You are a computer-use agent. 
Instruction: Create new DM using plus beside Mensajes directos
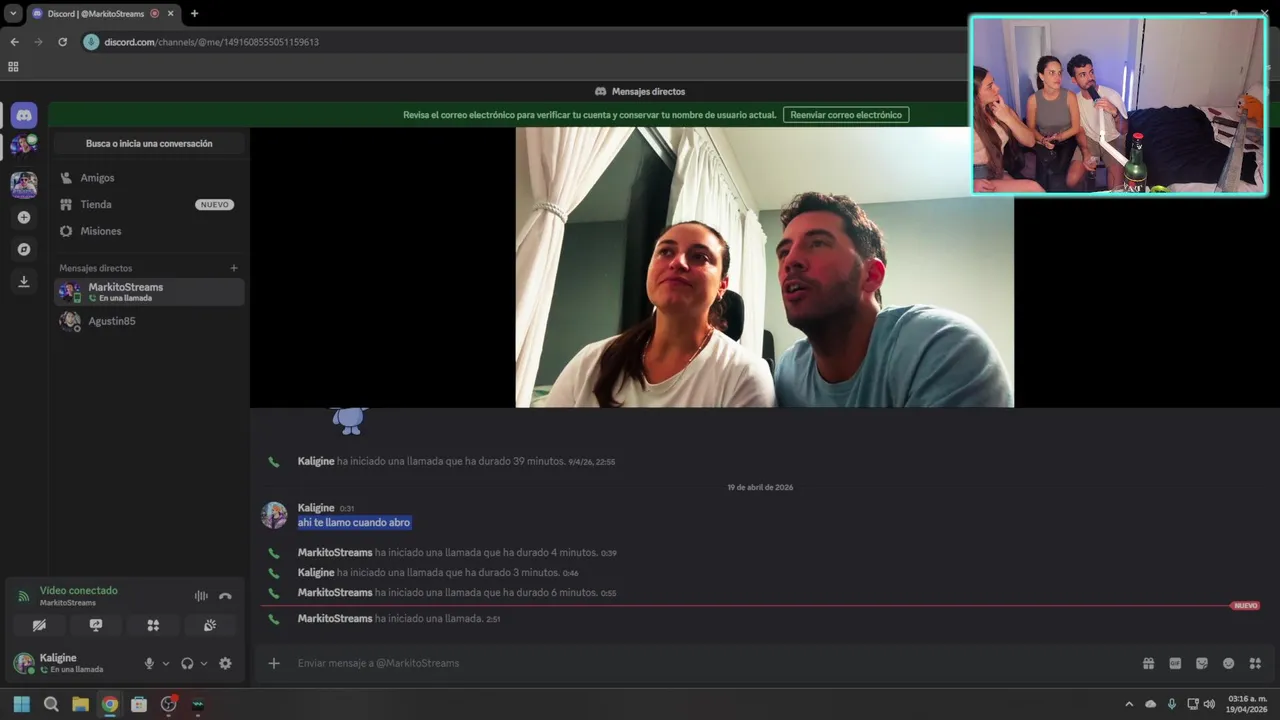click(x=234, y=268)
